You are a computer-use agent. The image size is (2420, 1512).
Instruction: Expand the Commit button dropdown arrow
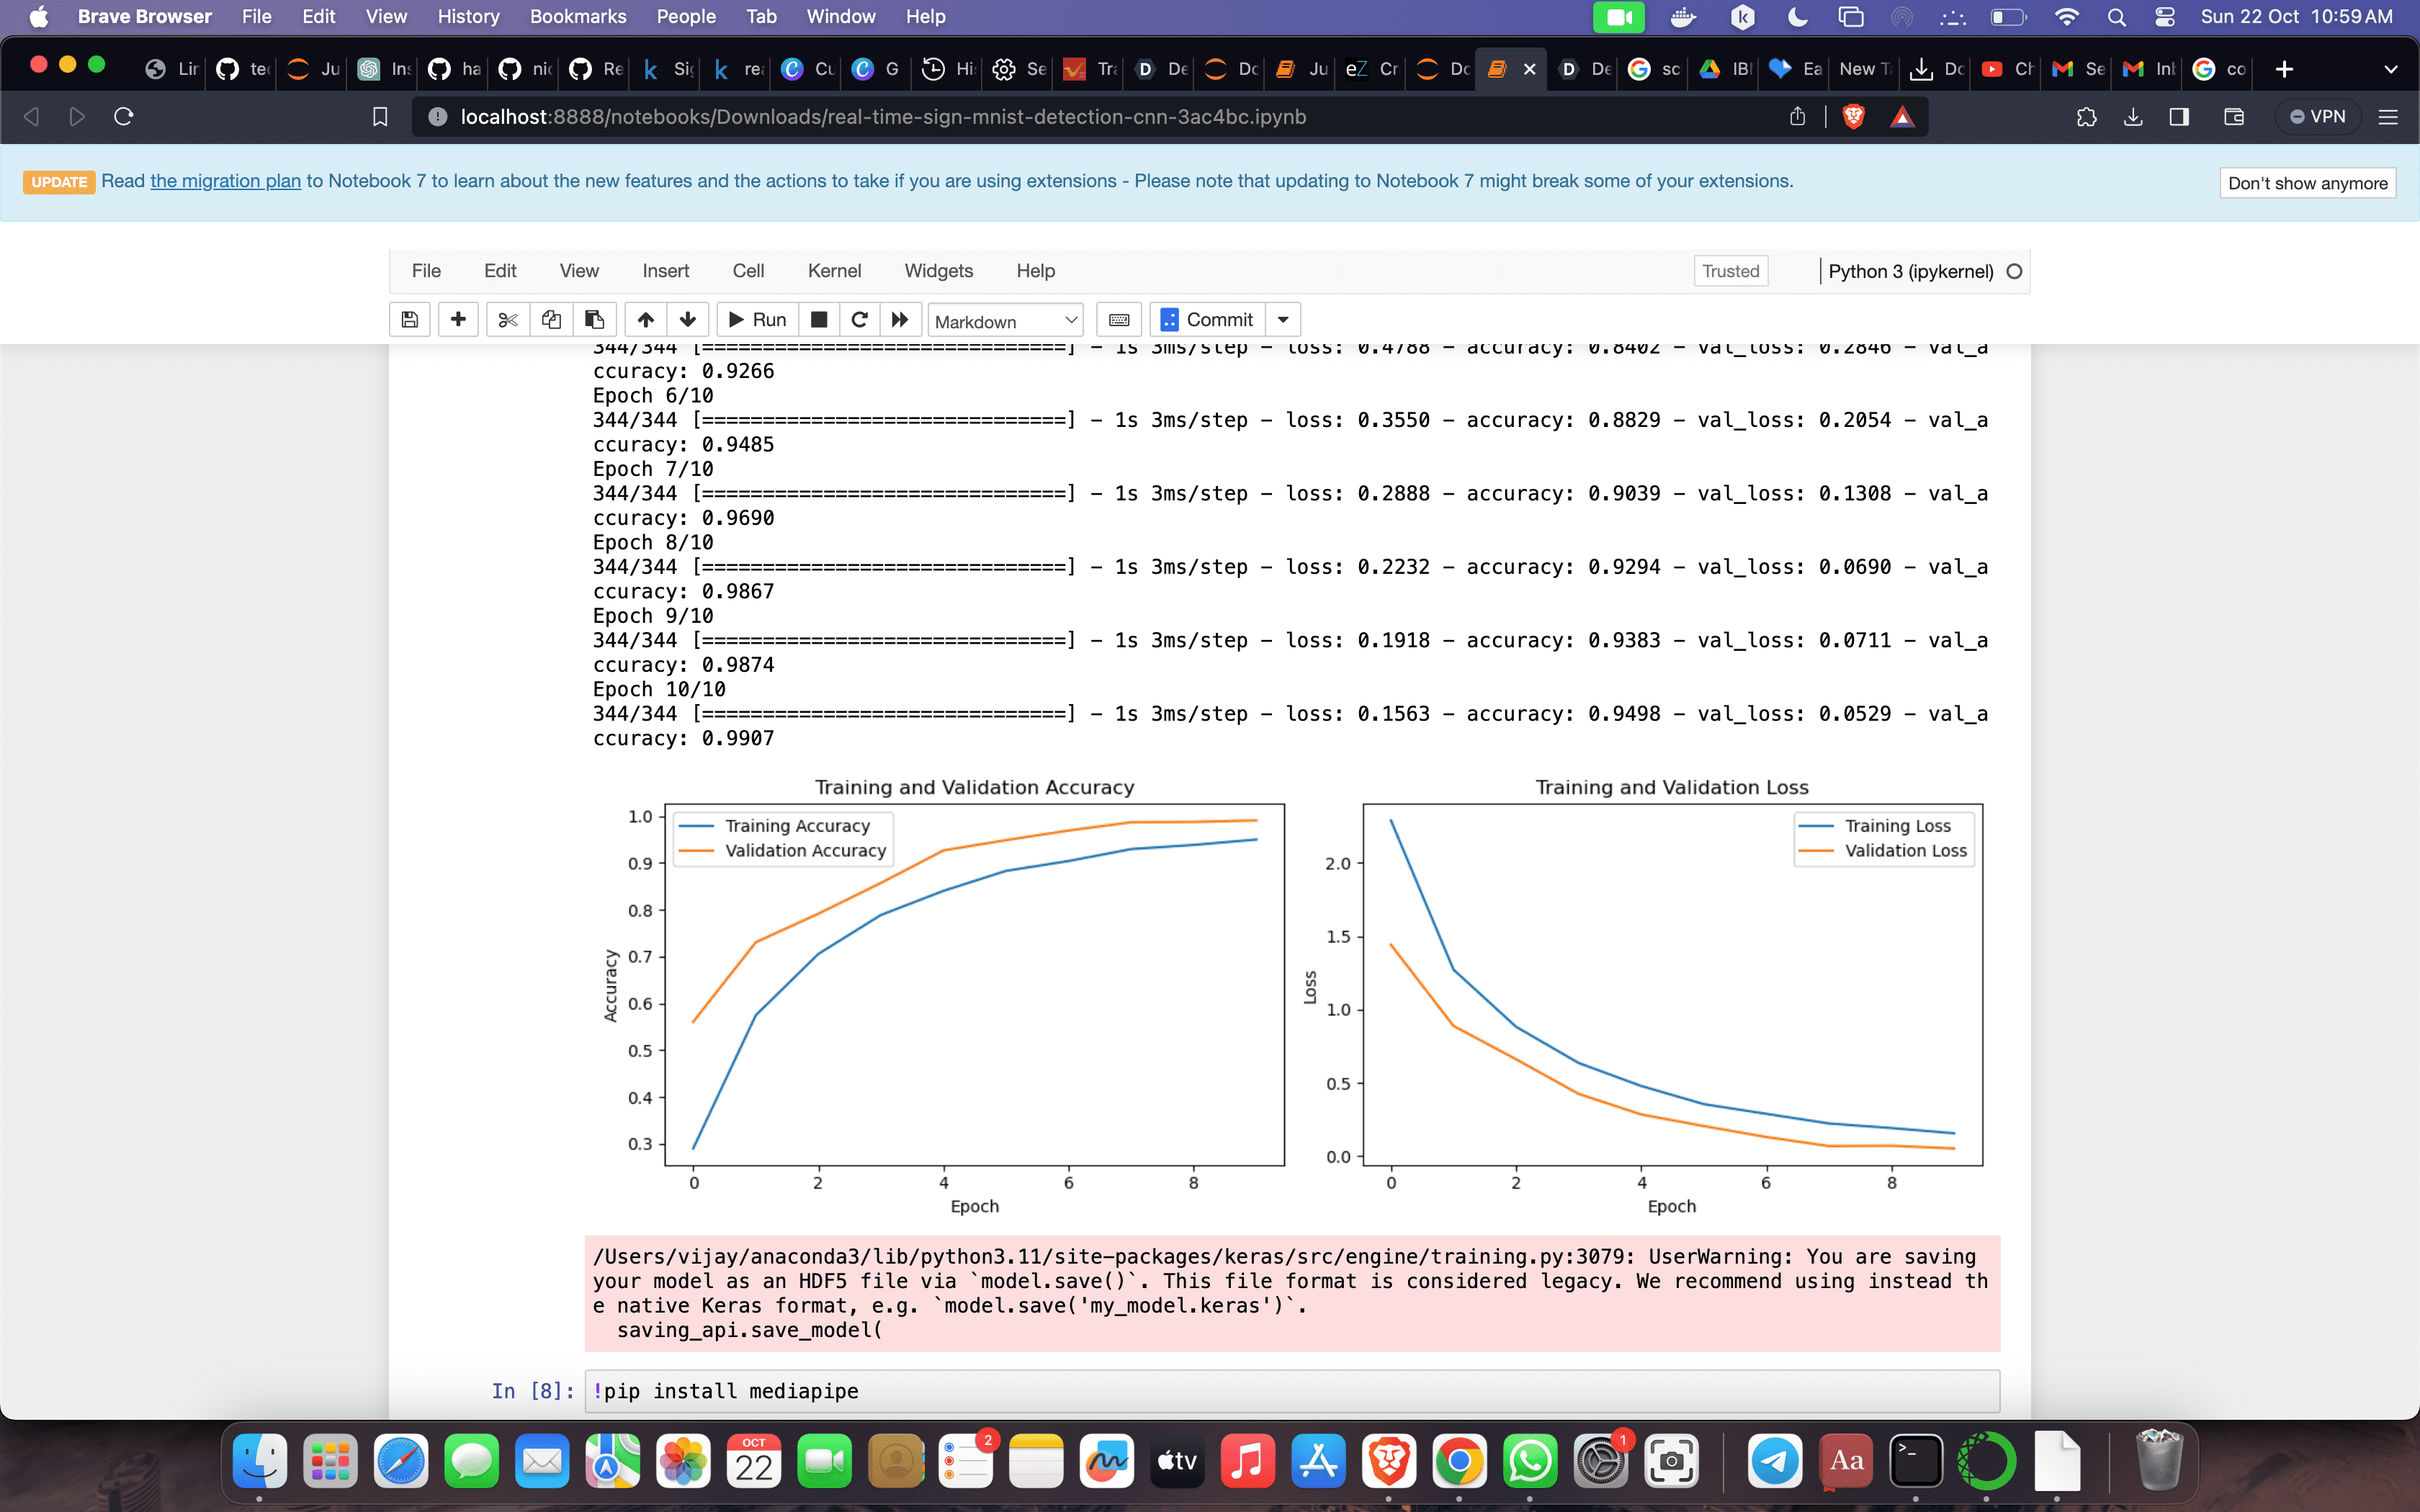tap(1283, 320)
